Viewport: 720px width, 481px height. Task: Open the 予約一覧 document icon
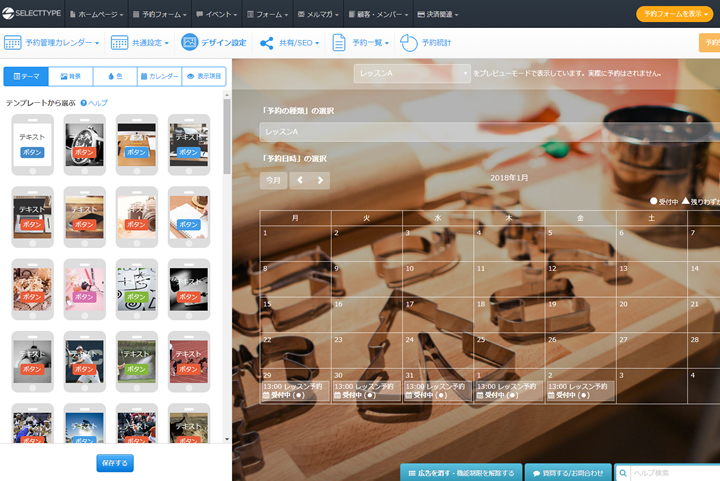[339, 43]
